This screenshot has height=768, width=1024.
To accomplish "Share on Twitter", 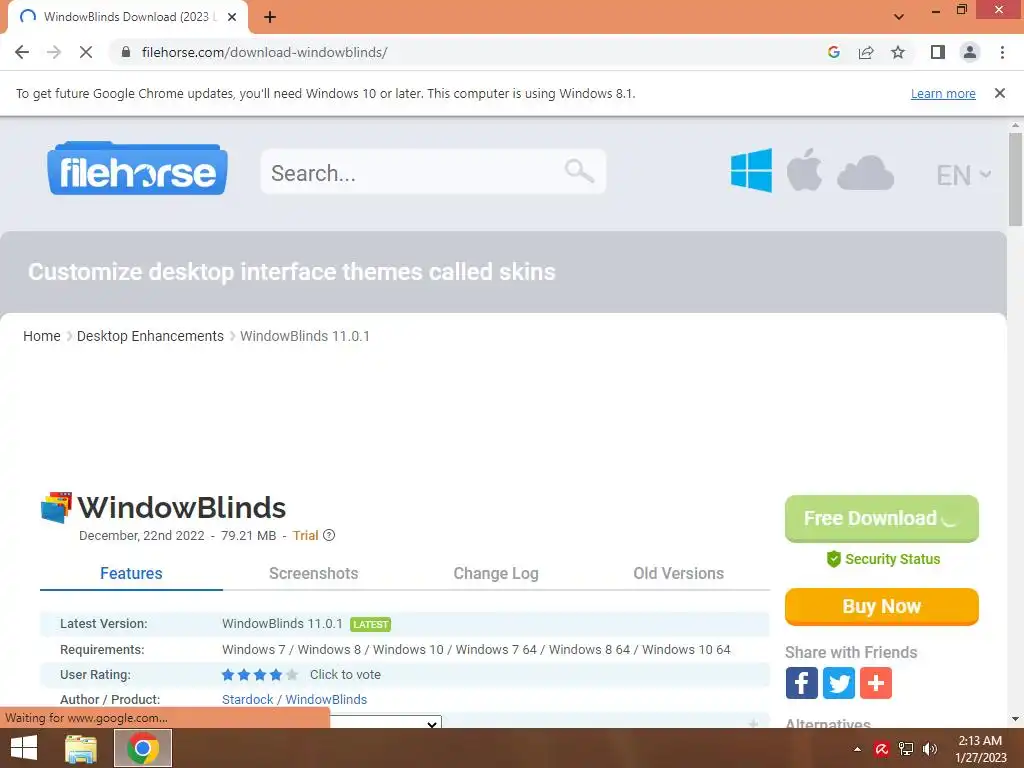I will click(x=839, y=683).
